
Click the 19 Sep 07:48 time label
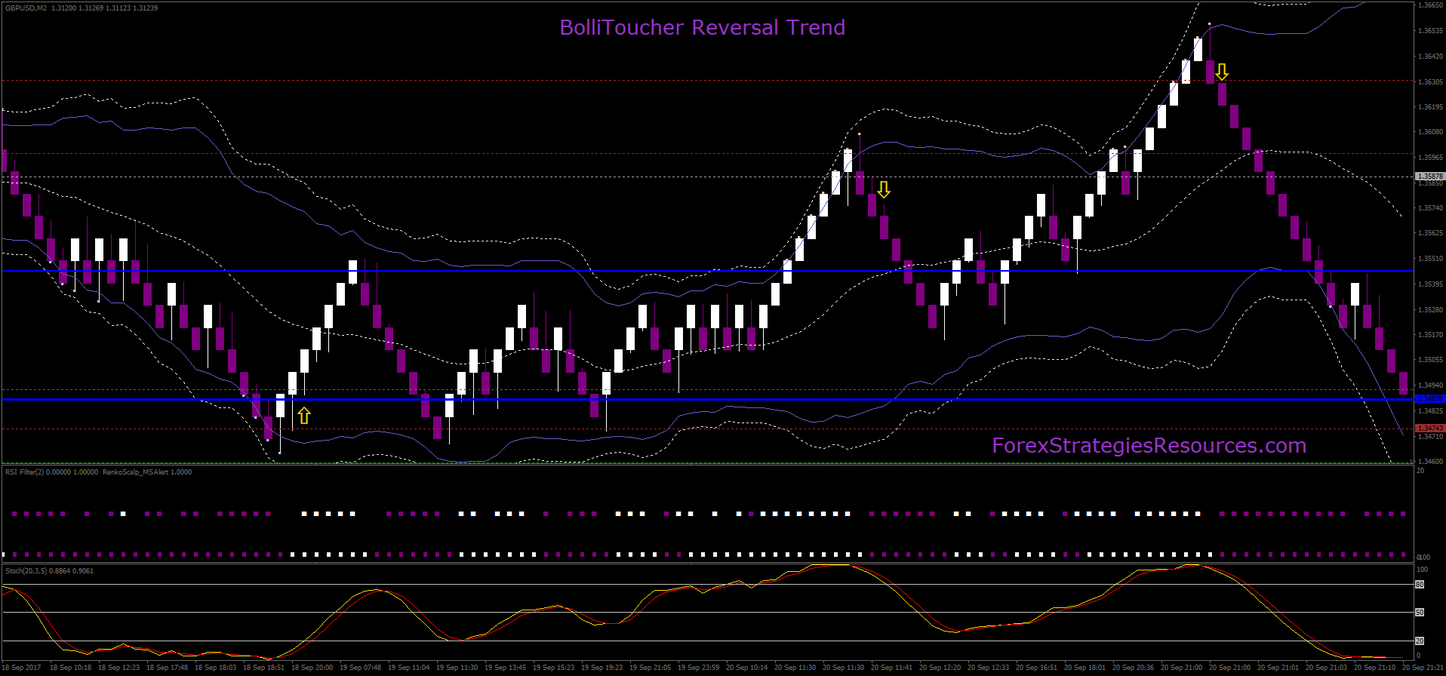click(x=361, y=667)
